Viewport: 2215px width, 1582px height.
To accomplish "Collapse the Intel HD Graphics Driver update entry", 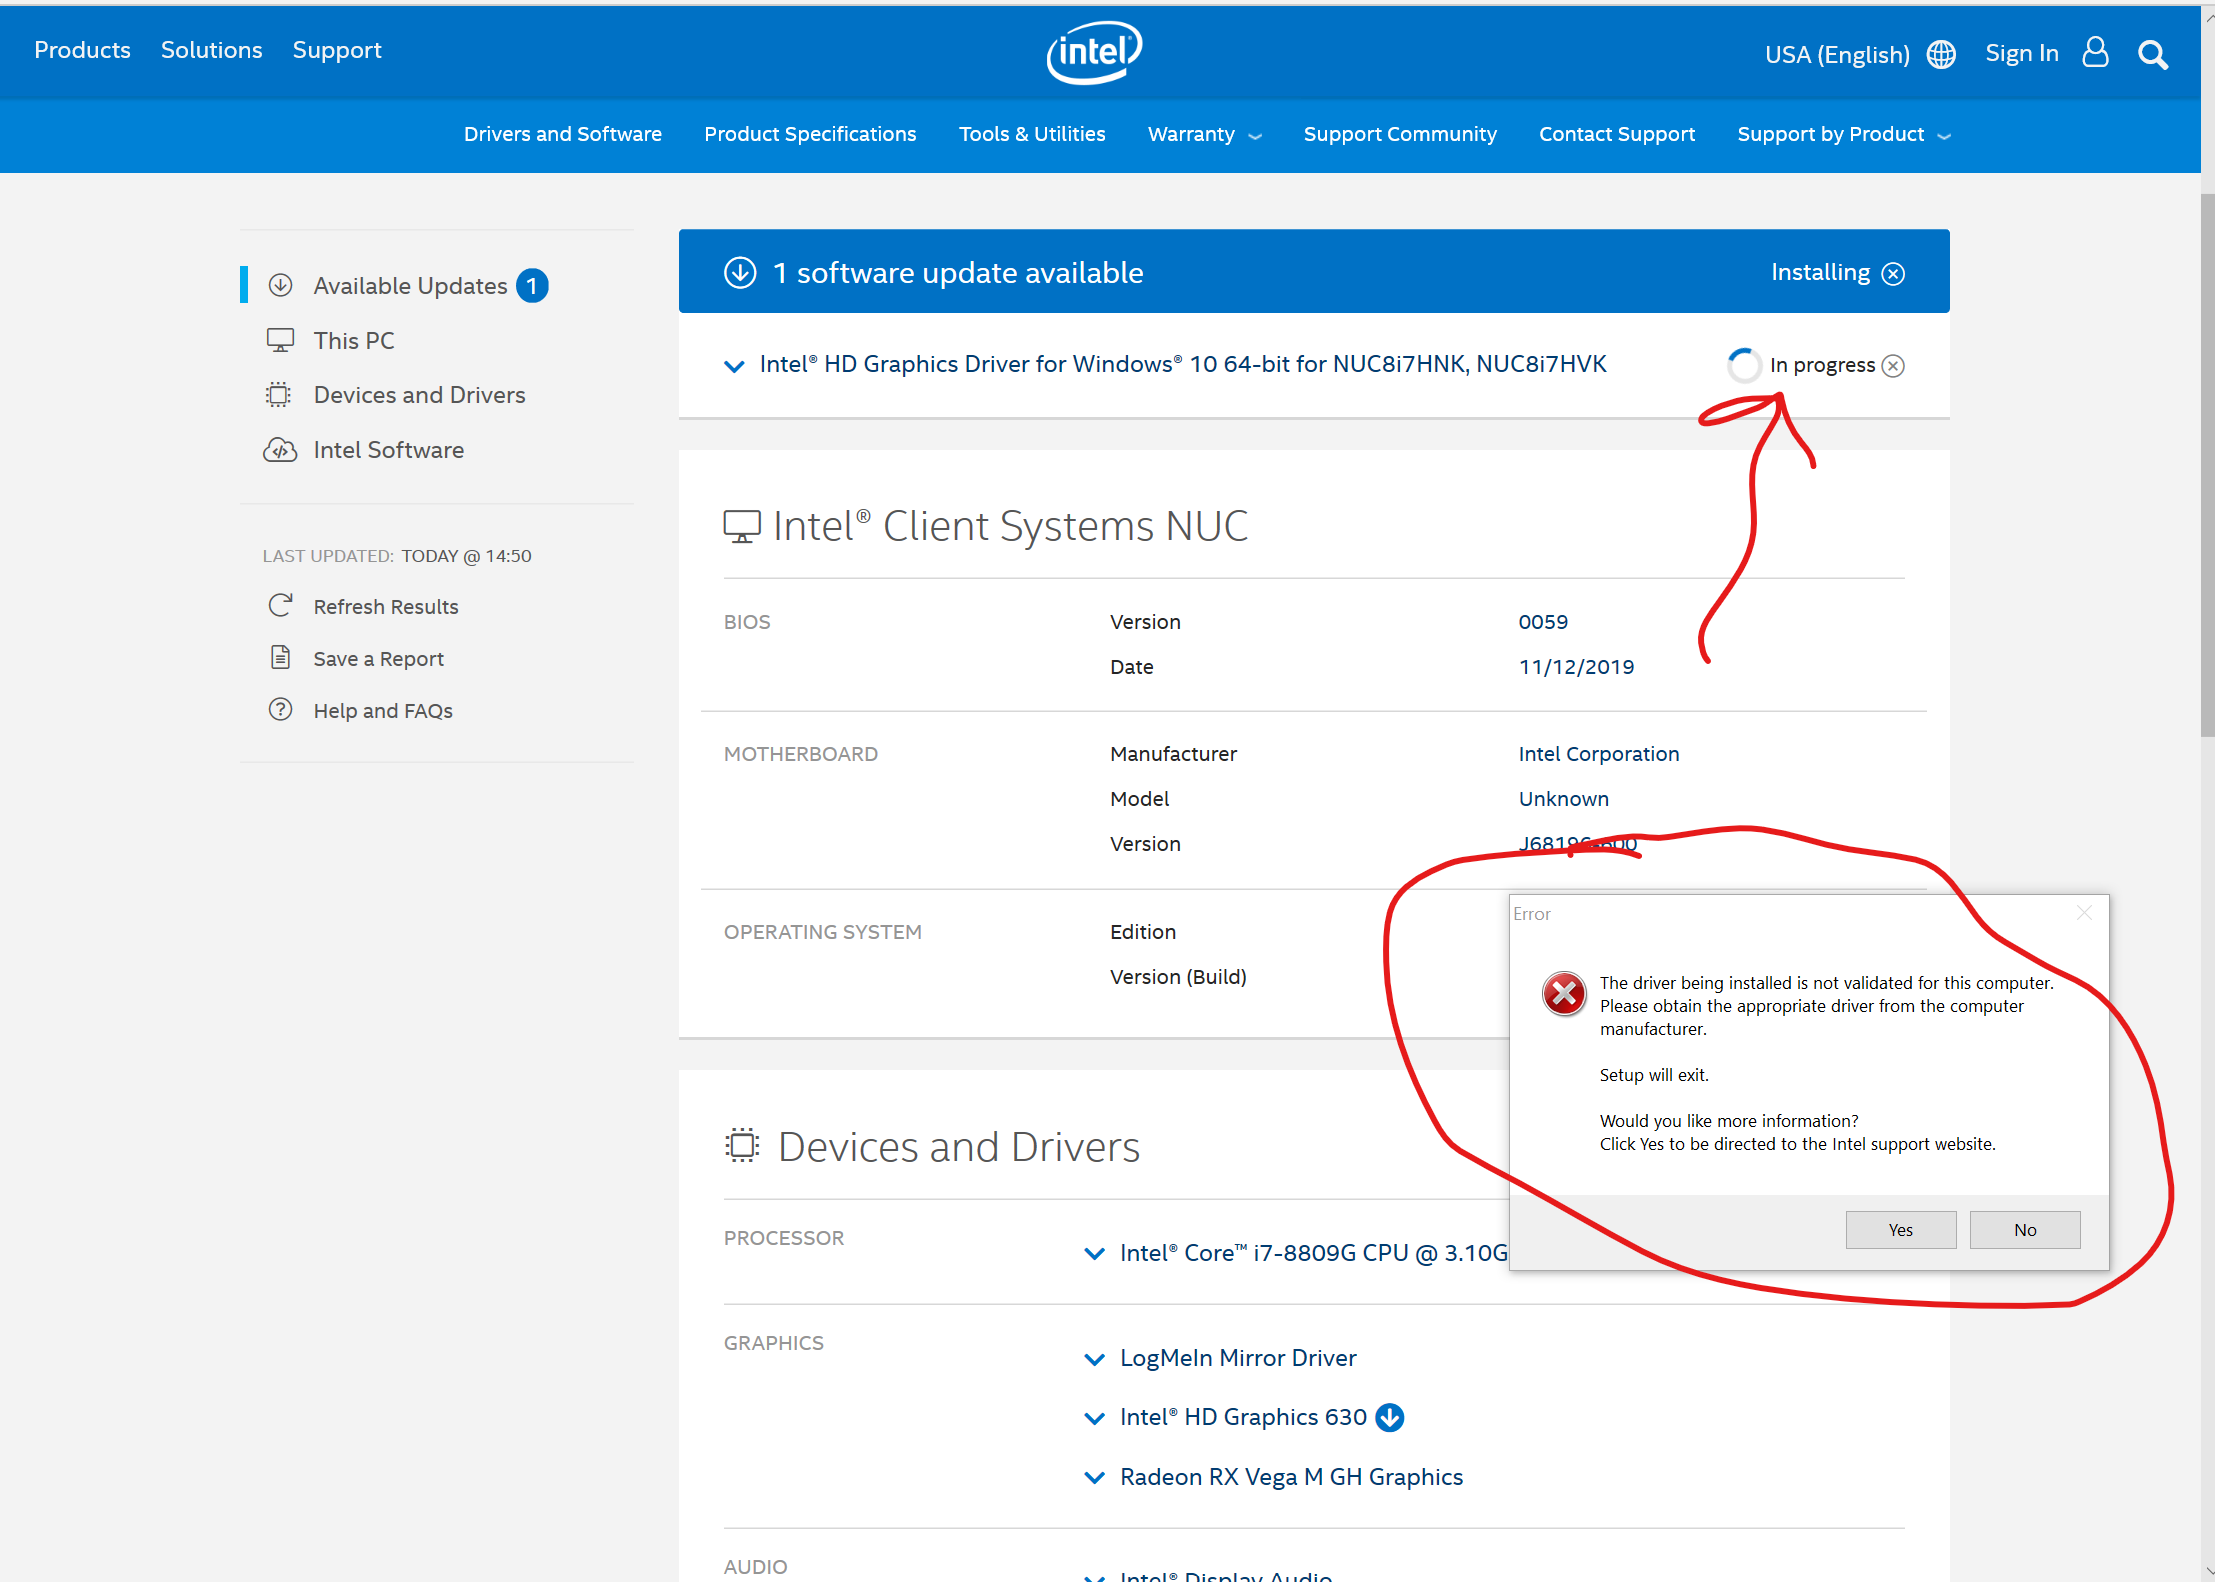I will pyautogui.click(x=734, y=365).
